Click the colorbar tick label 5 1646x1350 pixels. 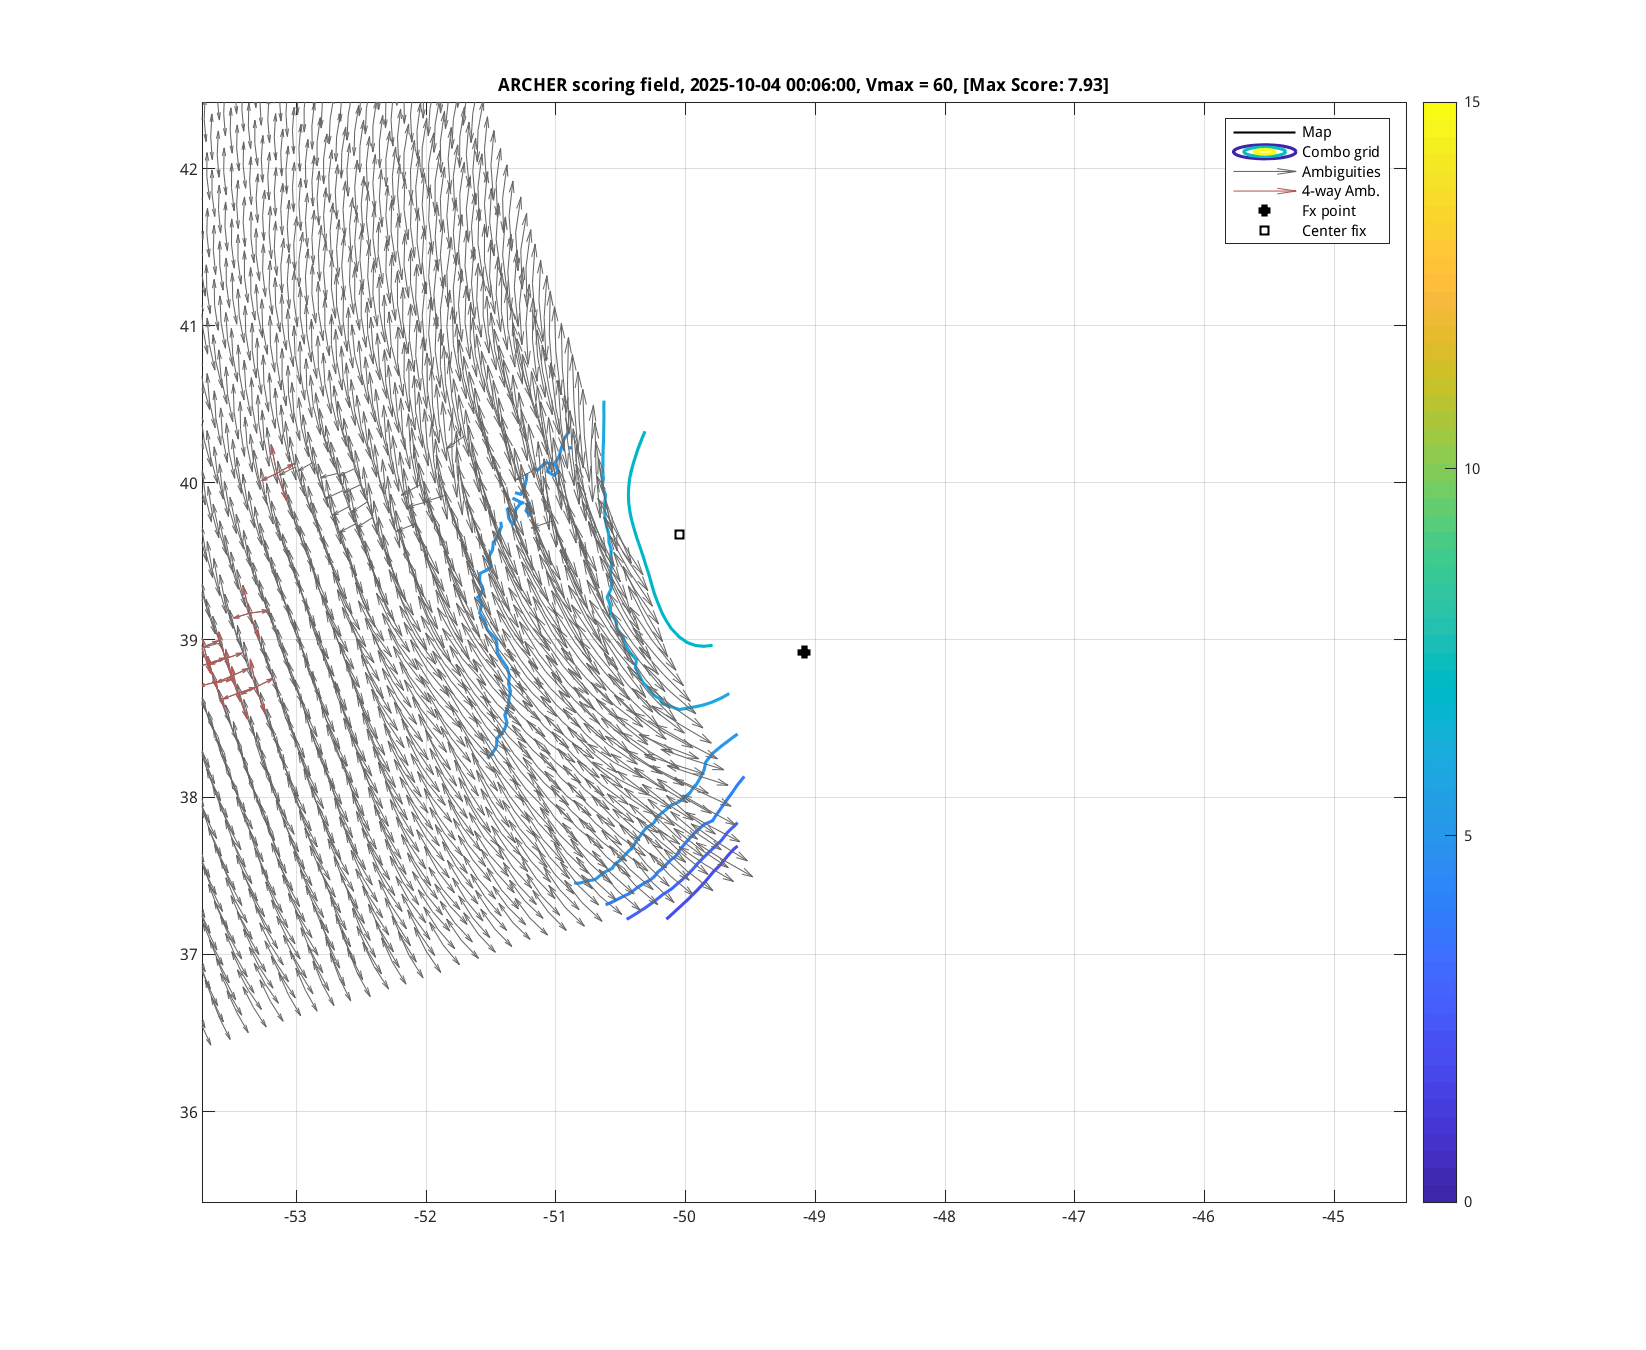[x=1467, y=836]
